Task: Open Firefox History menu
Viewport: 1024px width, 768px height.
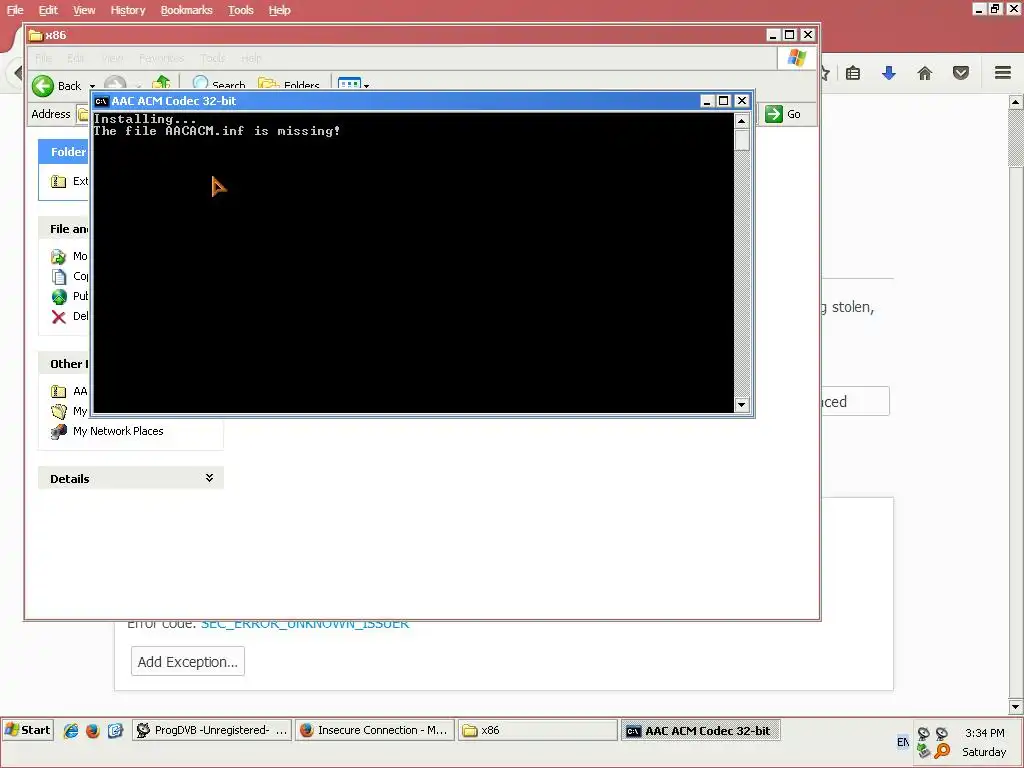Action: pyautogui.click(x=127, y=10)
